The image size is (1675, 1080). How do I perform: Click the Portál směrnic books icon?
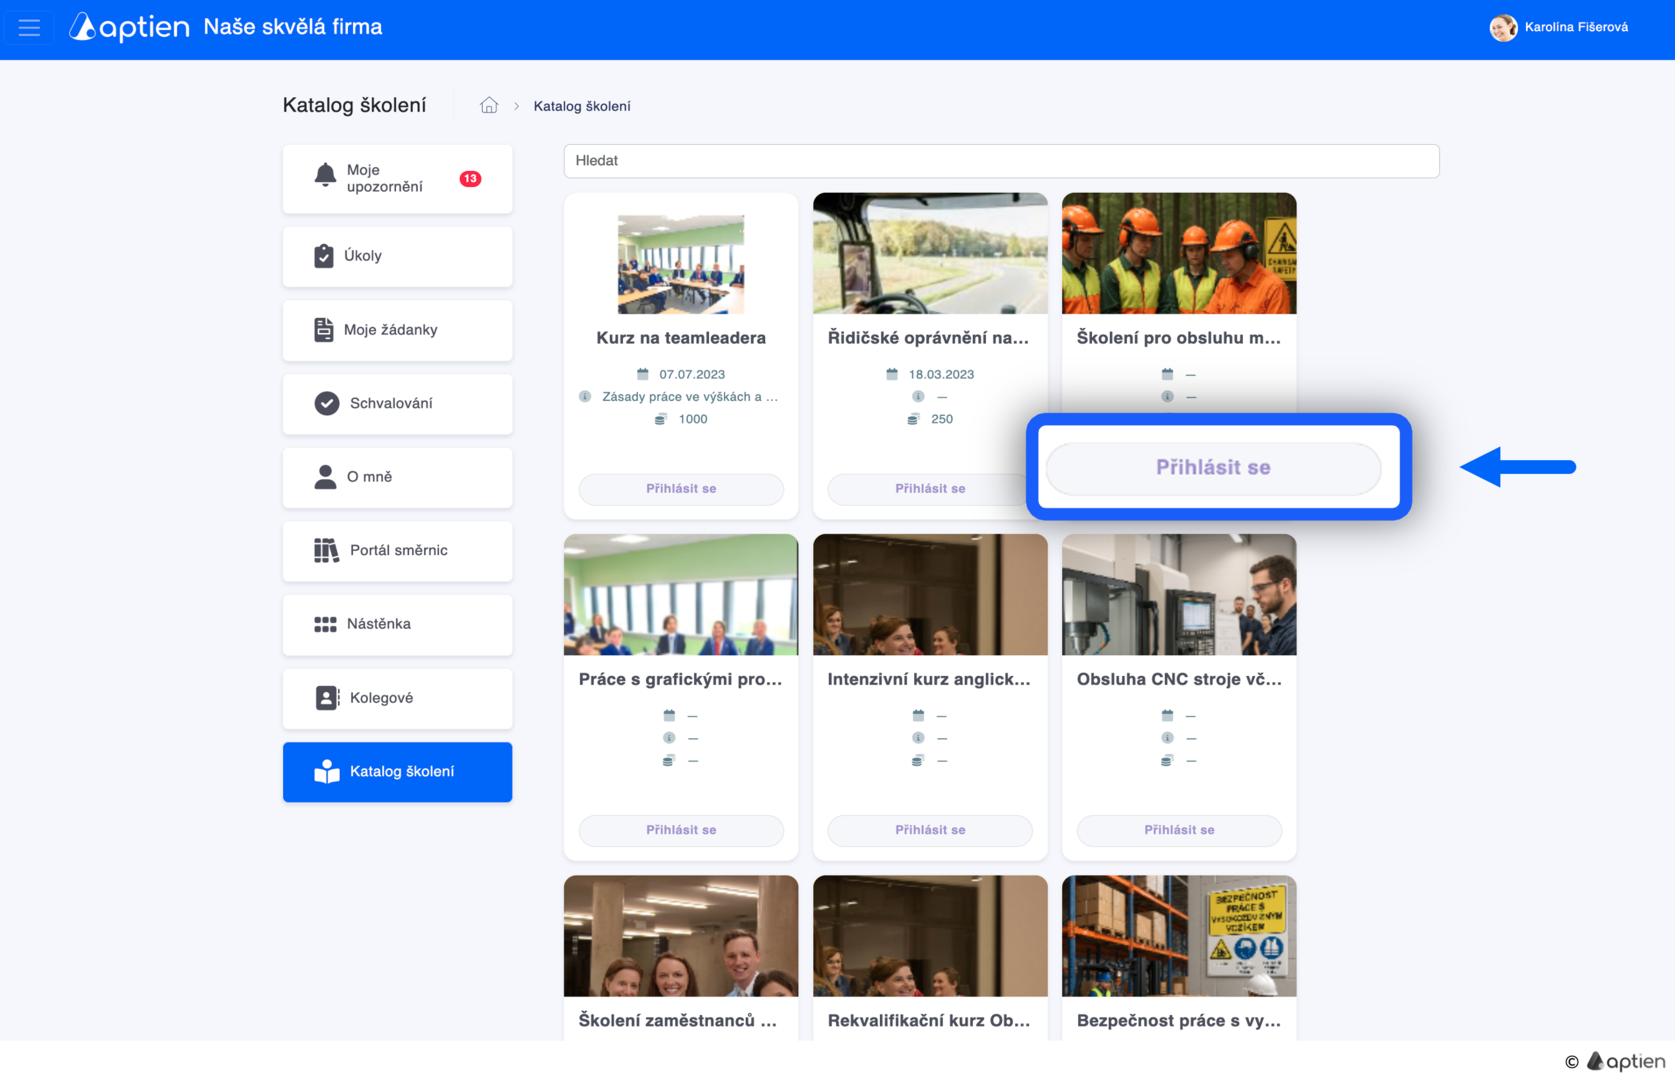(326, 550)
